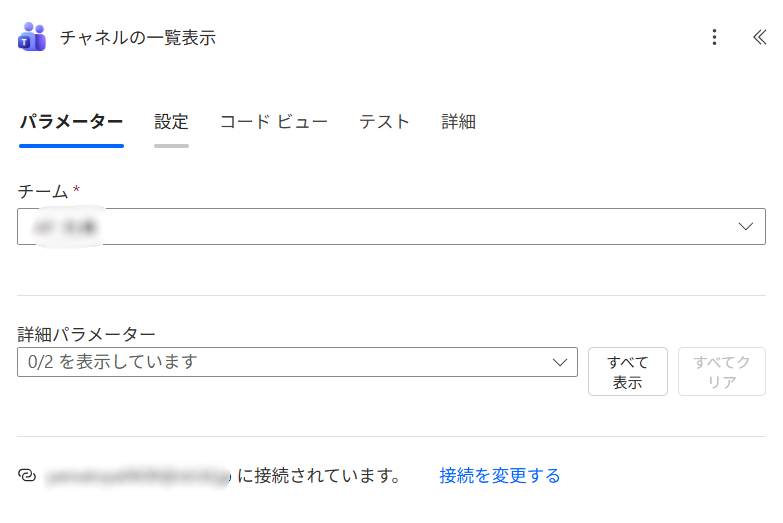Click the チーム dropdown chevron arrow
The width and height of the screenshot is (783, 523).
745,227
